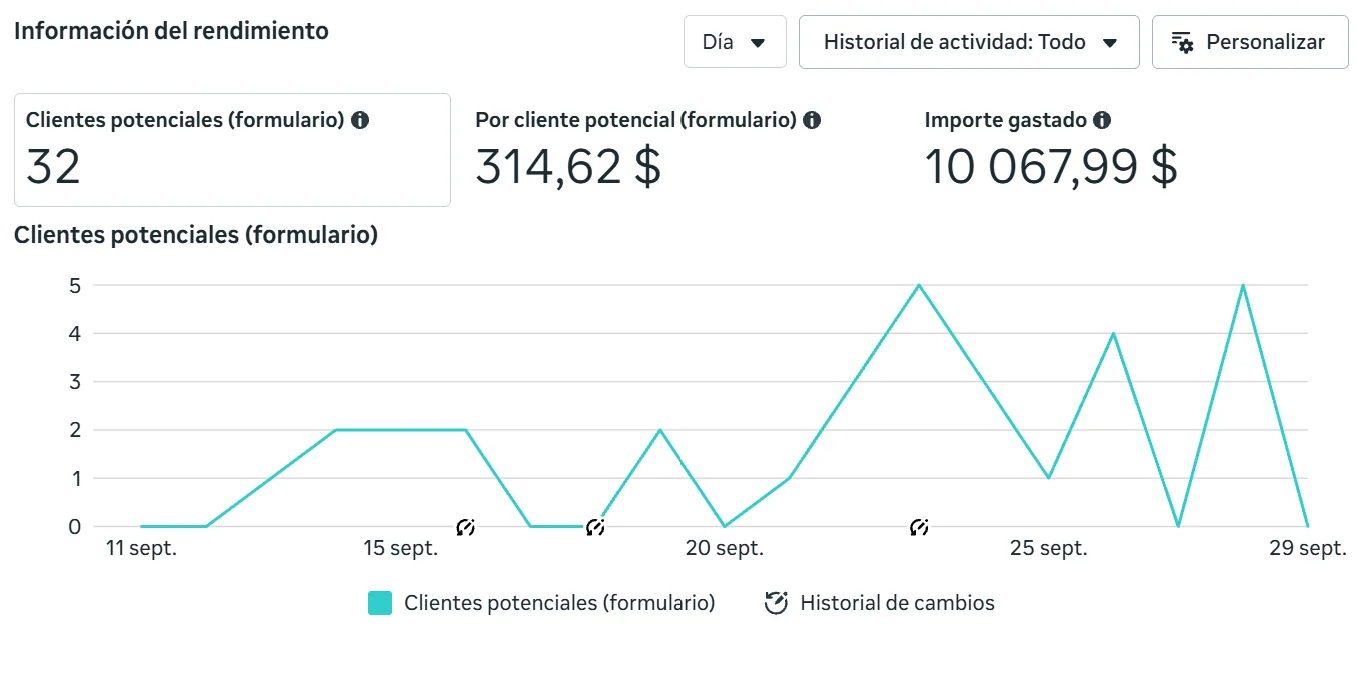Click the Importe gastado metric label
This screenshot has height=697, width=1358.
pos(1006,120)
